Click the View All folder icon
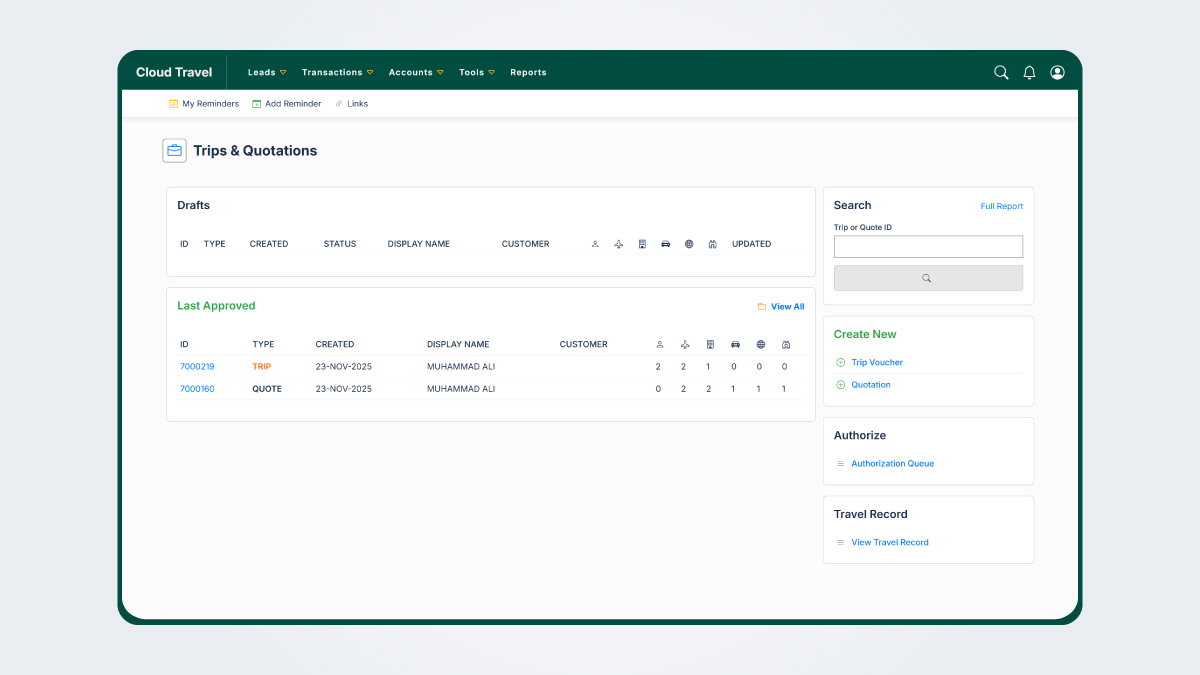Viewport: 1200px width, 675px height. [x=762, y=307]
